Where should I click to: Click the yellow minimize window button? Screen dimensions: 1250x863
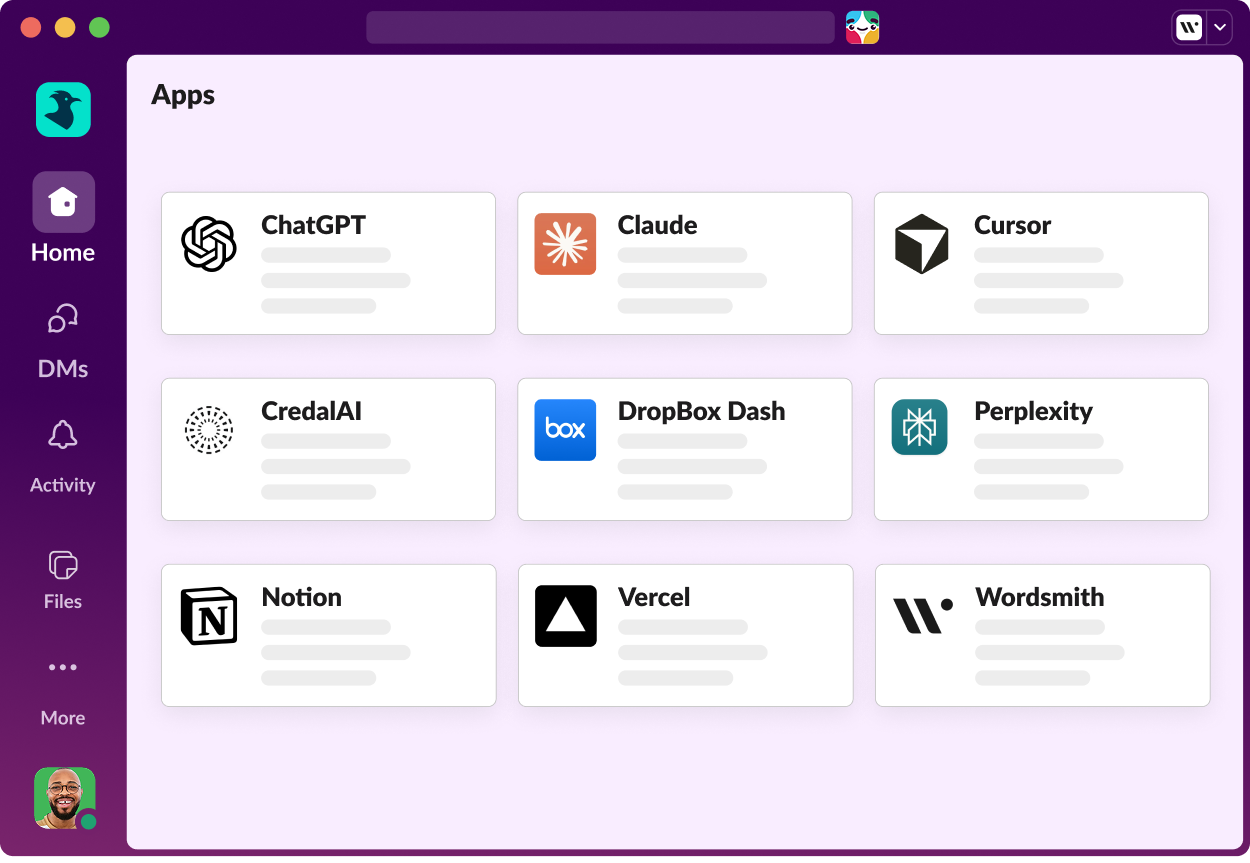(65, 27)
